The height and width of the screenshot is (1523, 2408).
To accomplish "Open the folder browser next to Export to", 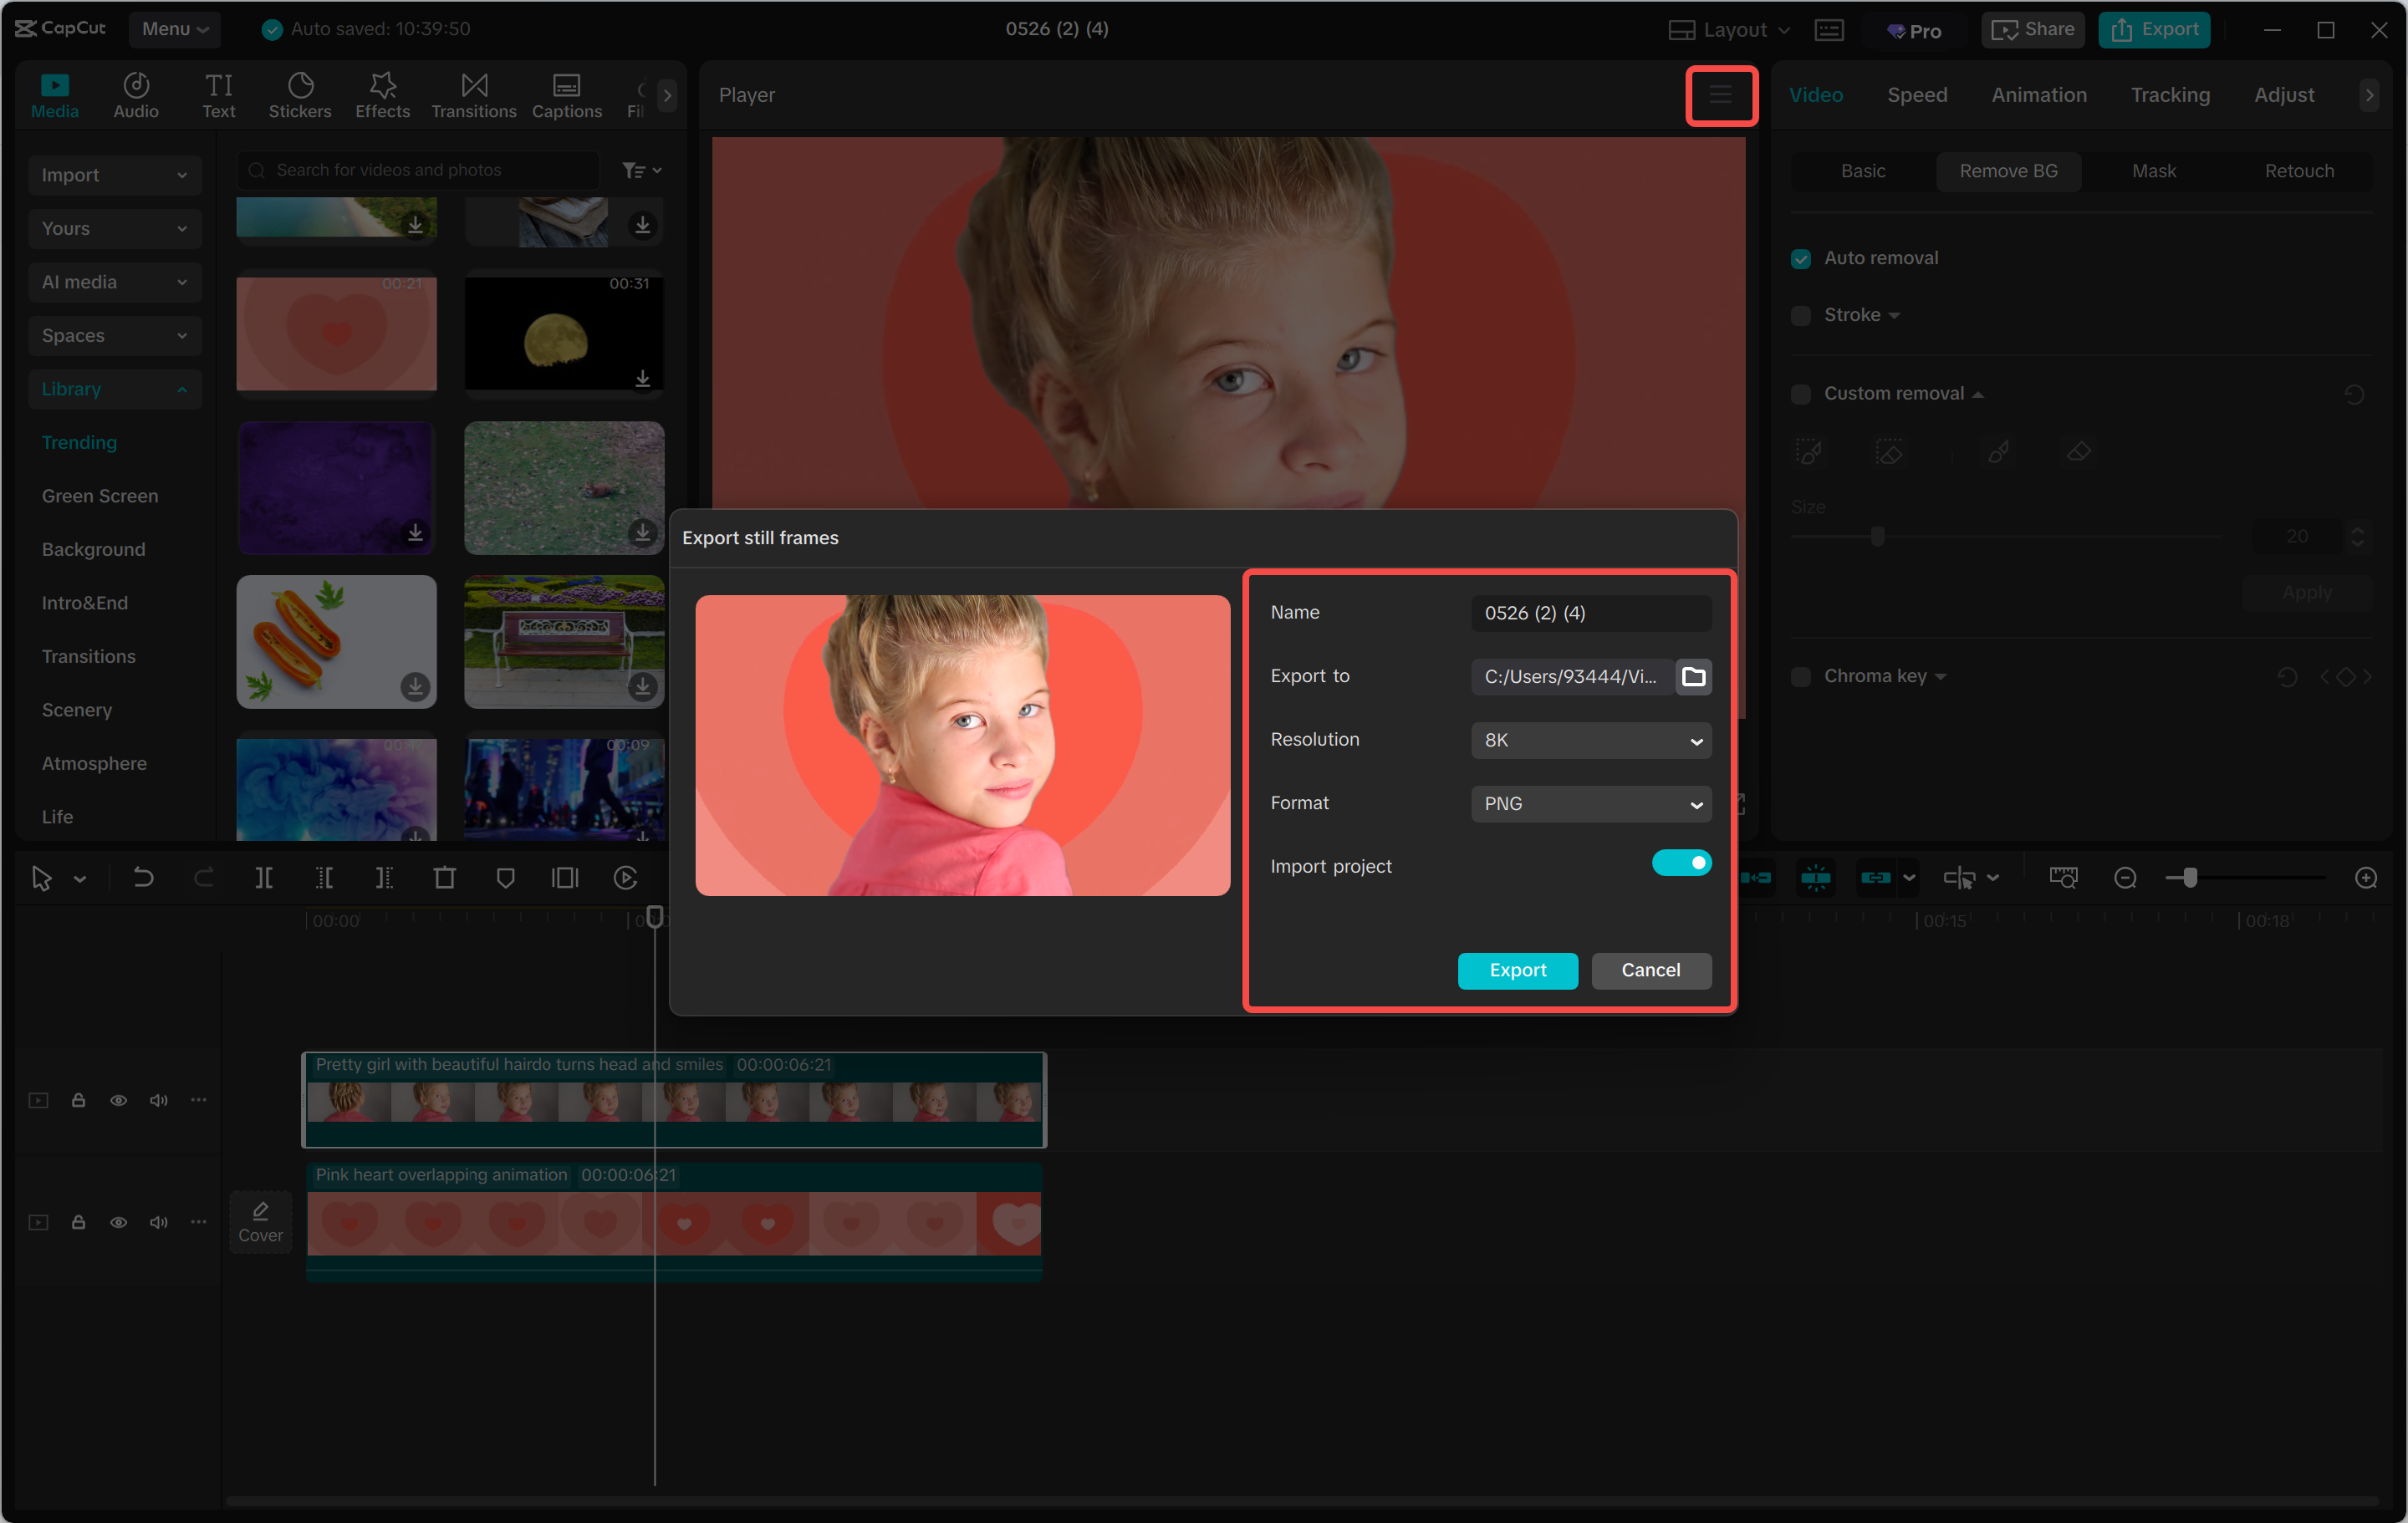I will pyautogui.click(x=1694, y=676).
